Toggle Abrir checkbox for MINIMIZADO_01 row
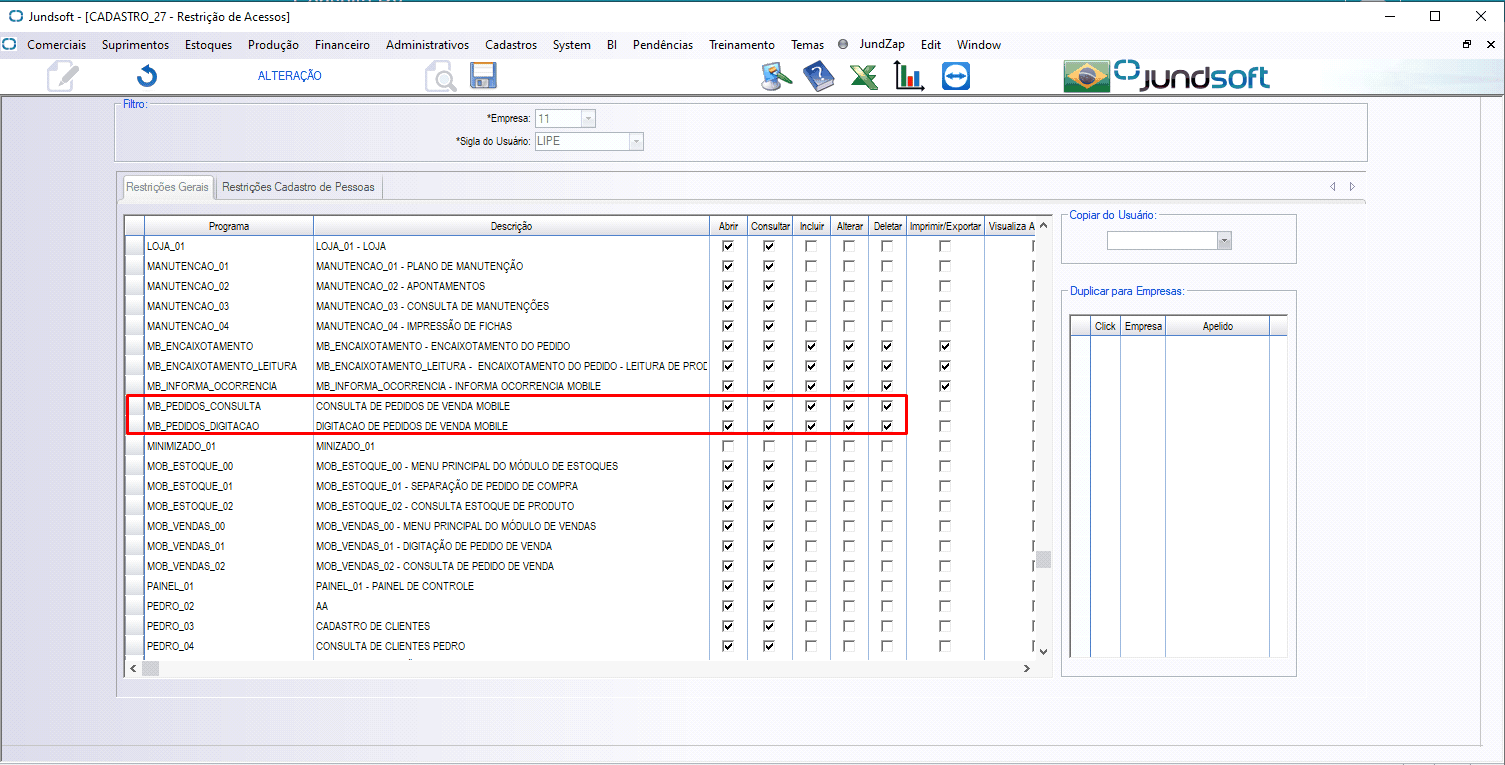The width and height of the screenshot is (1505, 765). click(728, 446)
